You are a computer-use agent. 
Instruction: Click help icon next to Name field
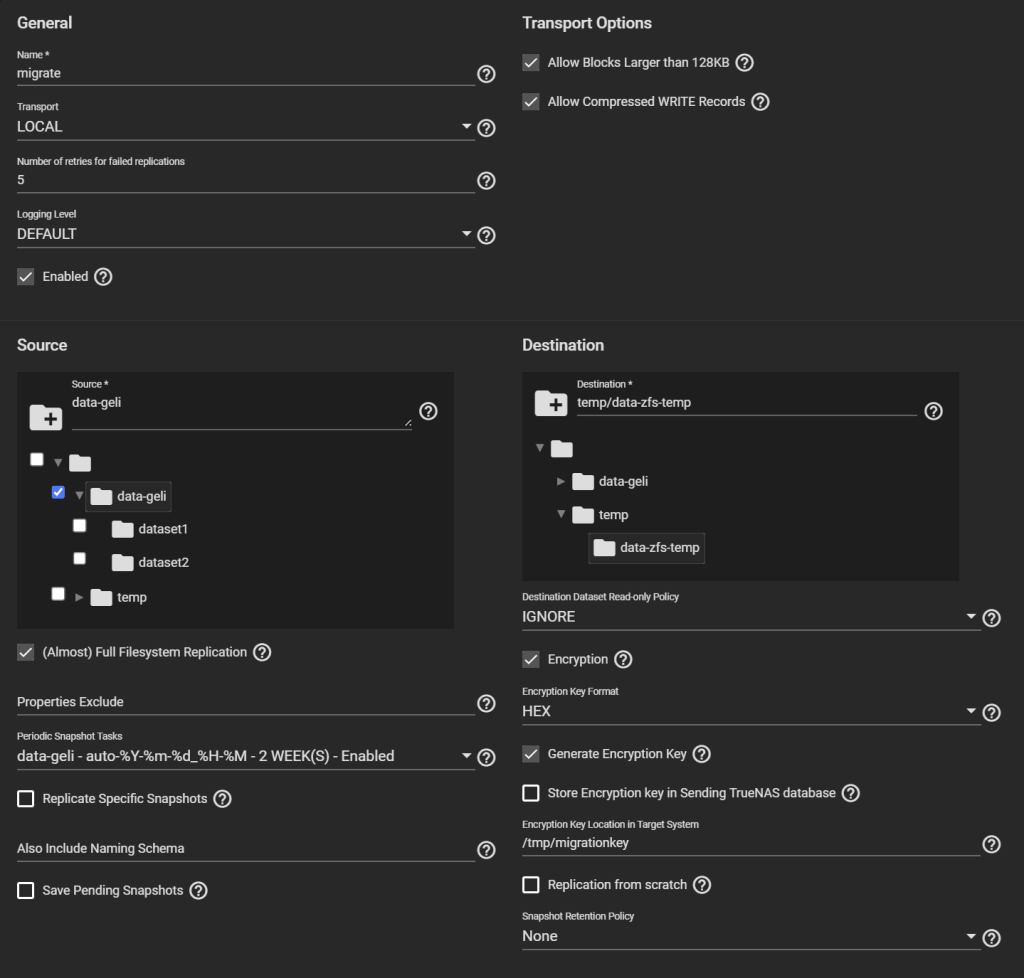pos(486,73)
